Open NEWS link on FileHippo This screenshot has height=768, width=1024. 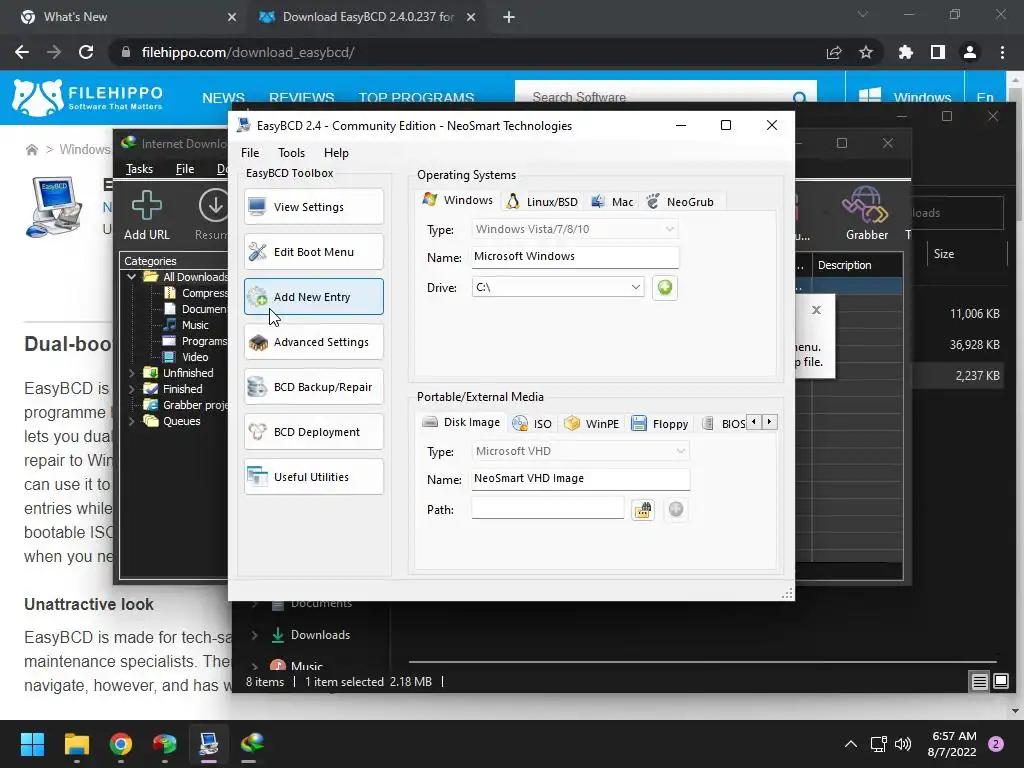[223, 98]
